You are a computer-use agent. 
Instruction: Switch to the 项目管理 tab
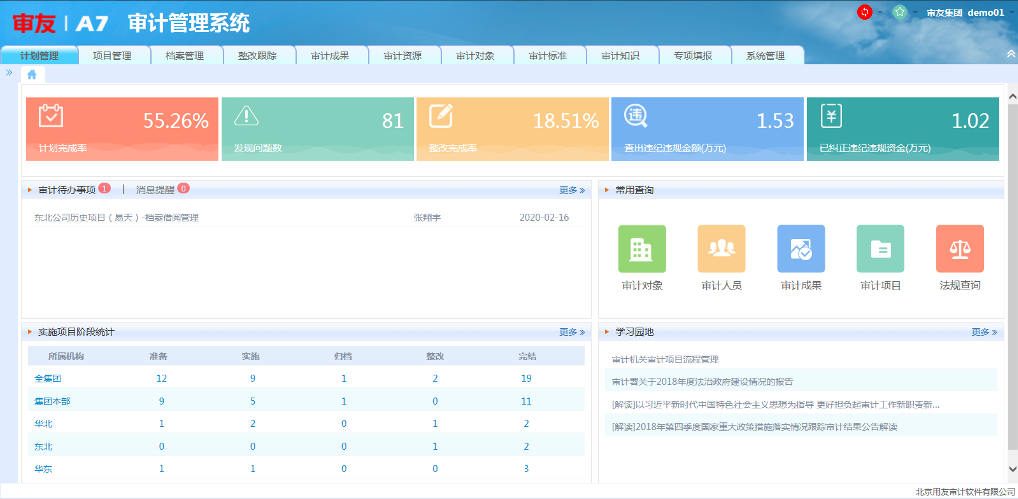click(112, 56)
